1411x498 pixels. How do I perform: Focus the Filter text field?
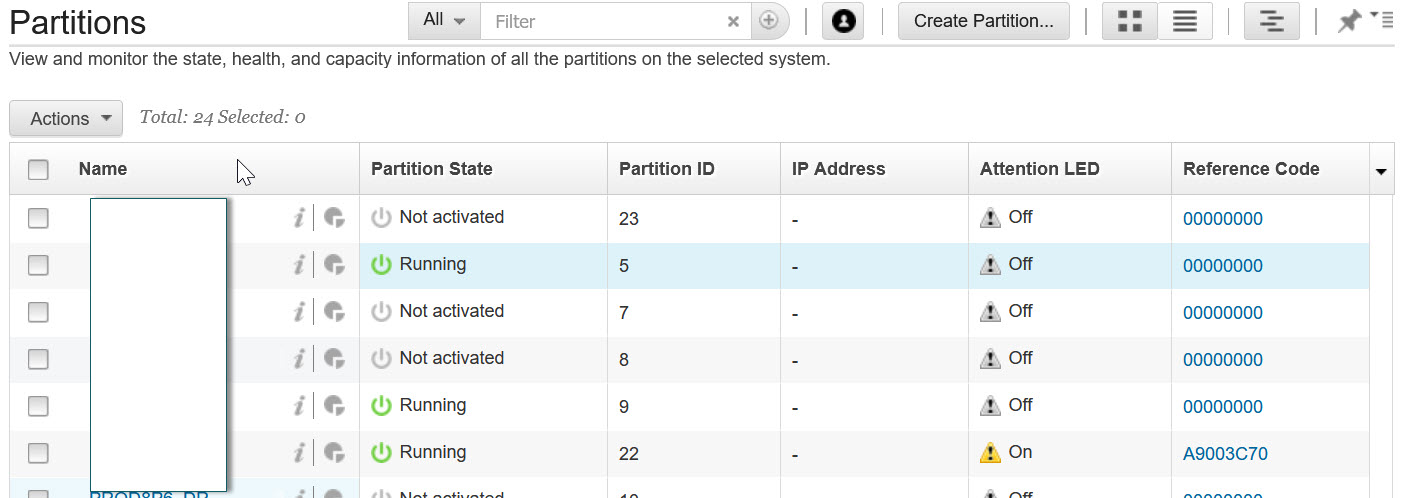coord(600,21)
